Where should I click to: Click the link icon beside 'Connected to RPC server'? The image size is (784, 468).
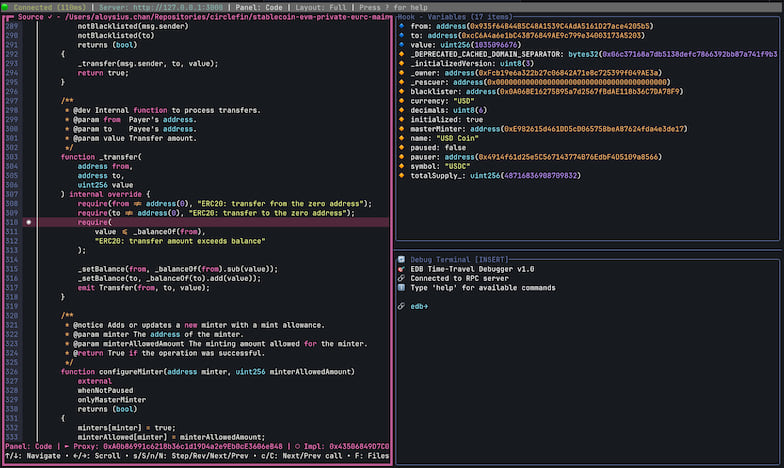tap(401, 278)
